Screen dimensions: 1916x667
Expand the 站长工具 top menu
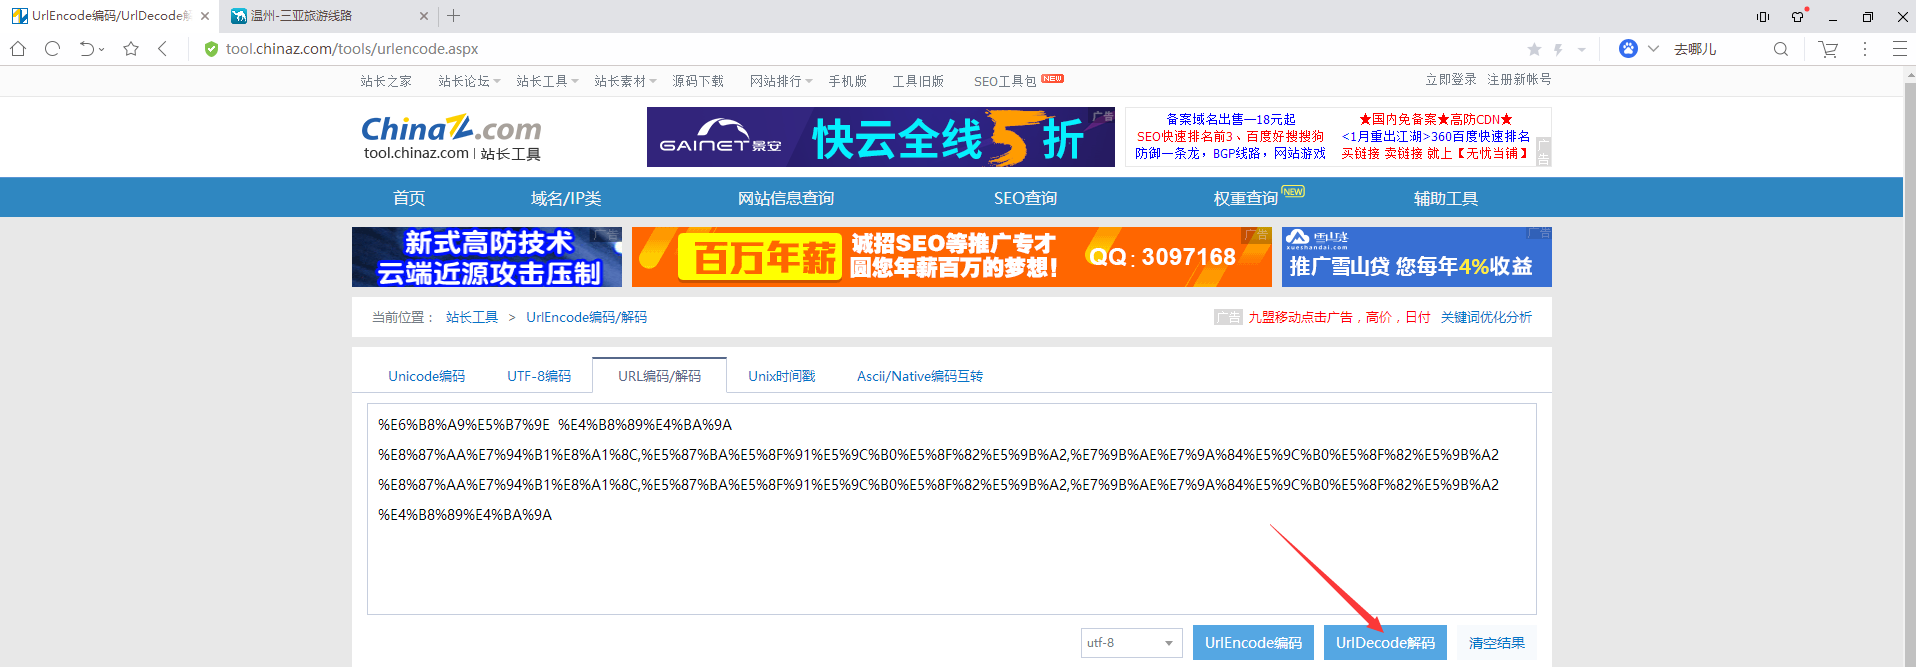tap(547, 81)
